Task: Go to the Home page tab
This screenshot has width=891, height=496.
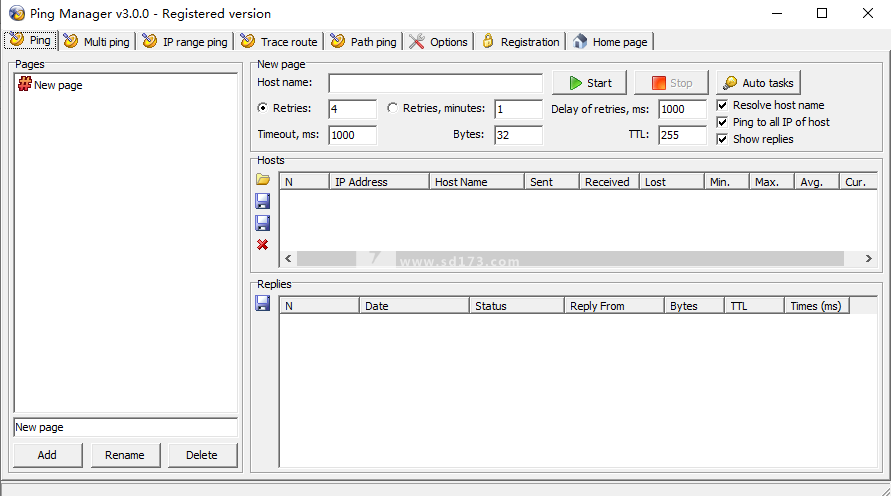Action: tap(610, 42)
